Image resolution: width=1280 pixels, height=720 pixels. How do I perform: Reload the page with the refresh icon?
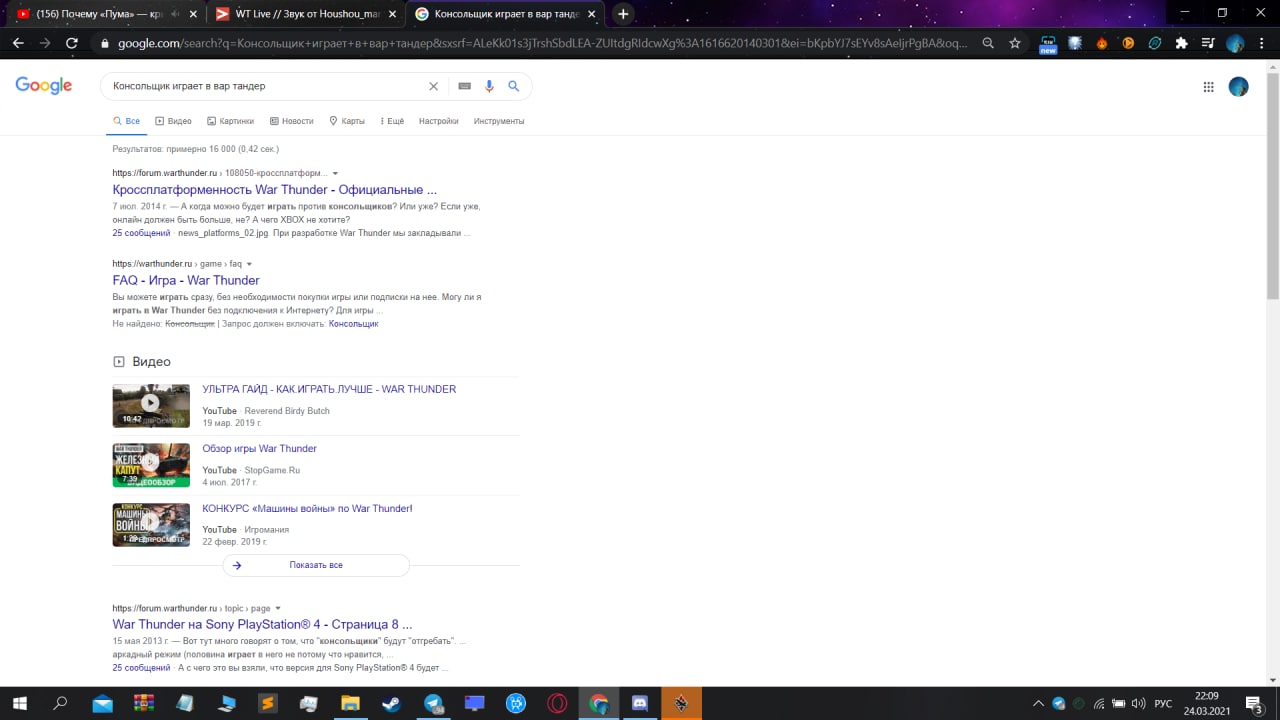(72, 43)
